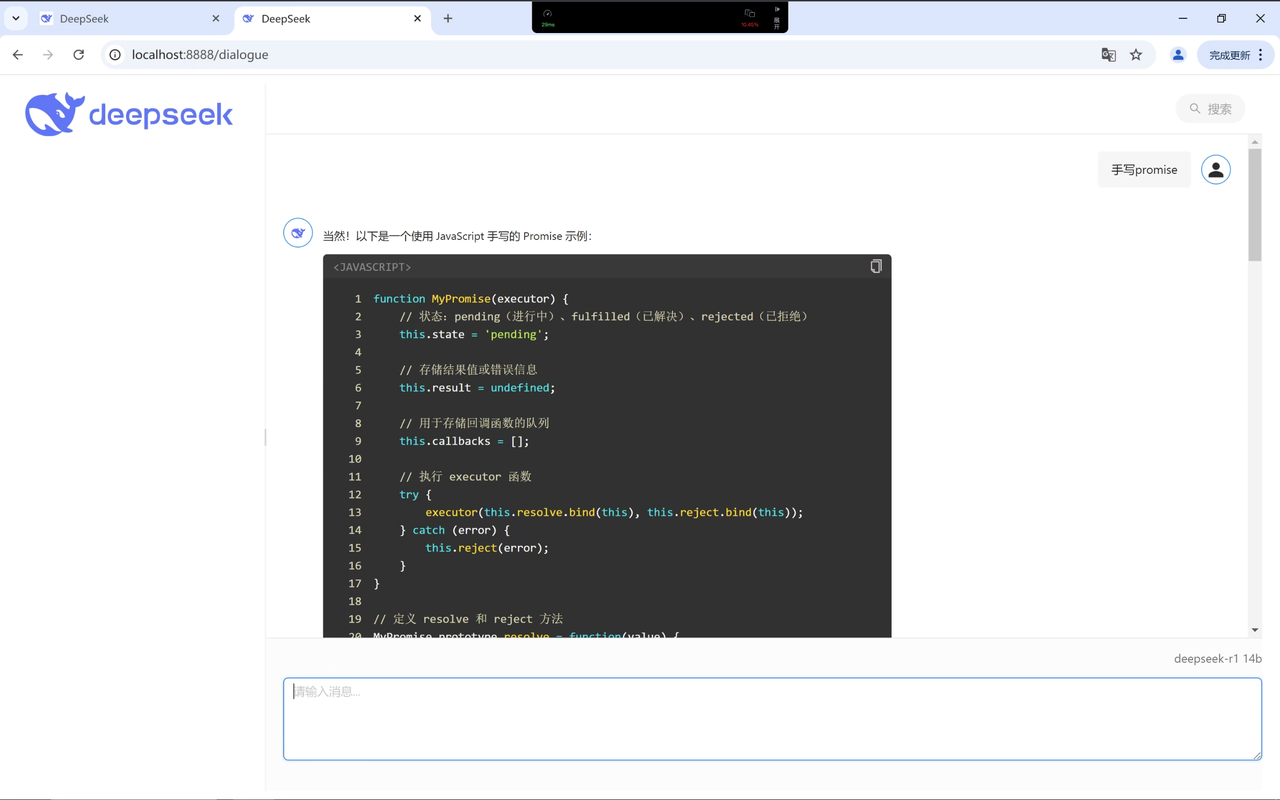The height and width of the screenshot is (800, 1280).
Task: Click the deepseek-r1 14b model label
Action: pos(1218,659)
